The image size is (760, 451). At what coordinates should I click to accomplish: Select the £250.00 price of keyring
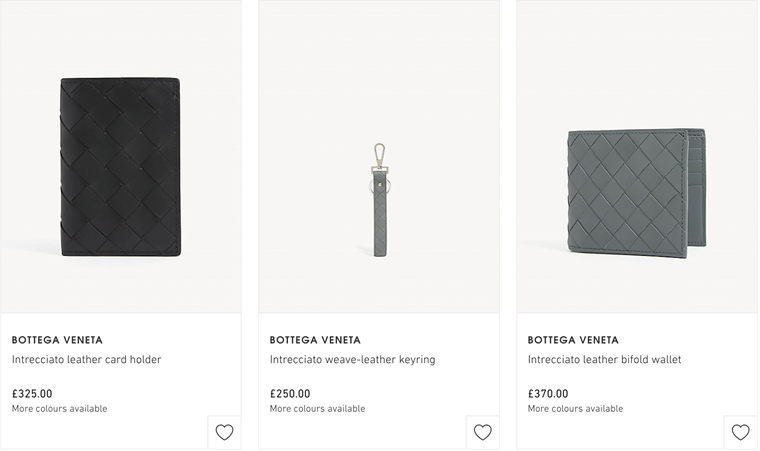(290, 394)
